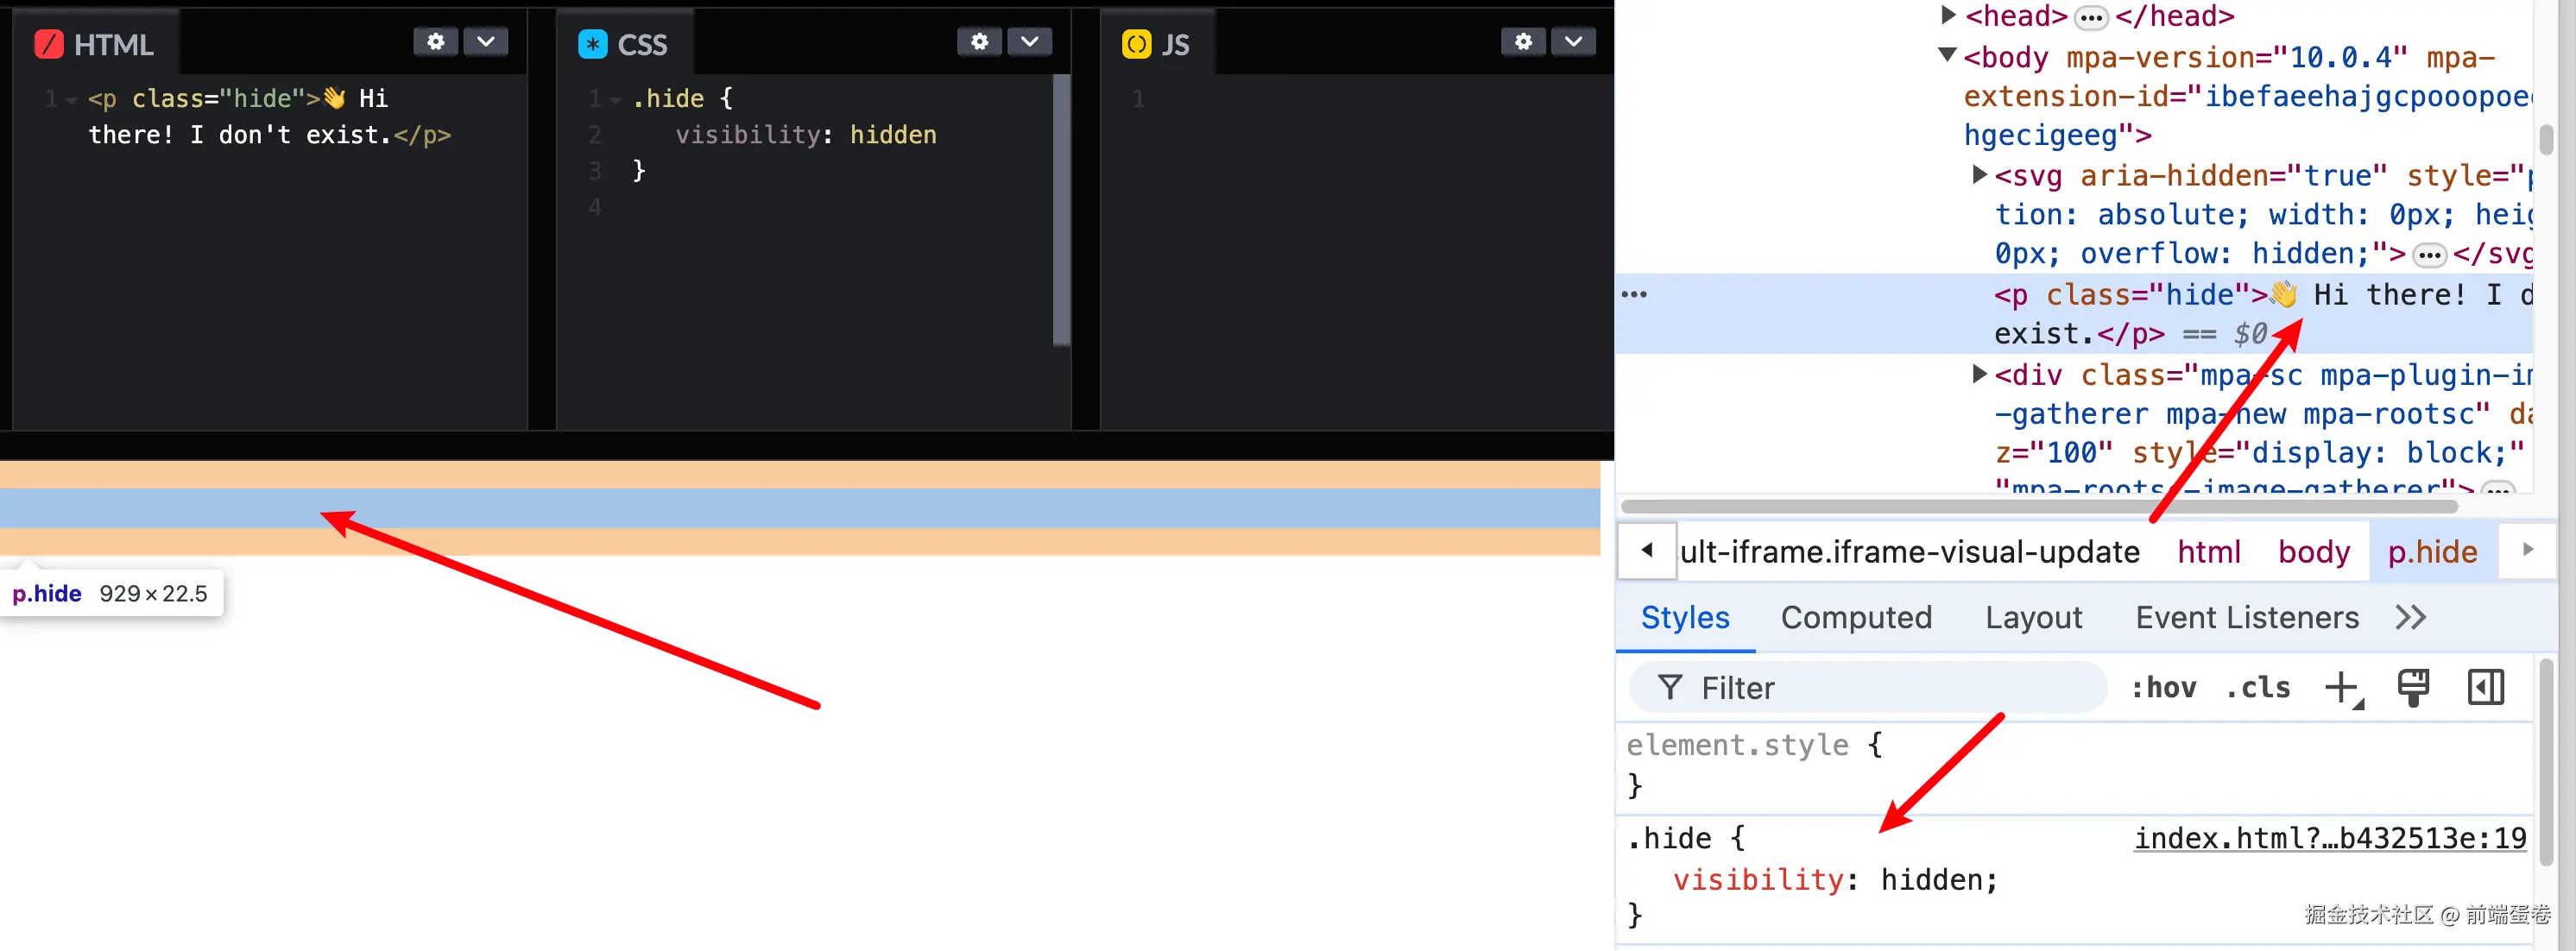Switch to the Computed tab
The height and width of the screenshot is (951, 2576).
[1855, 618]
